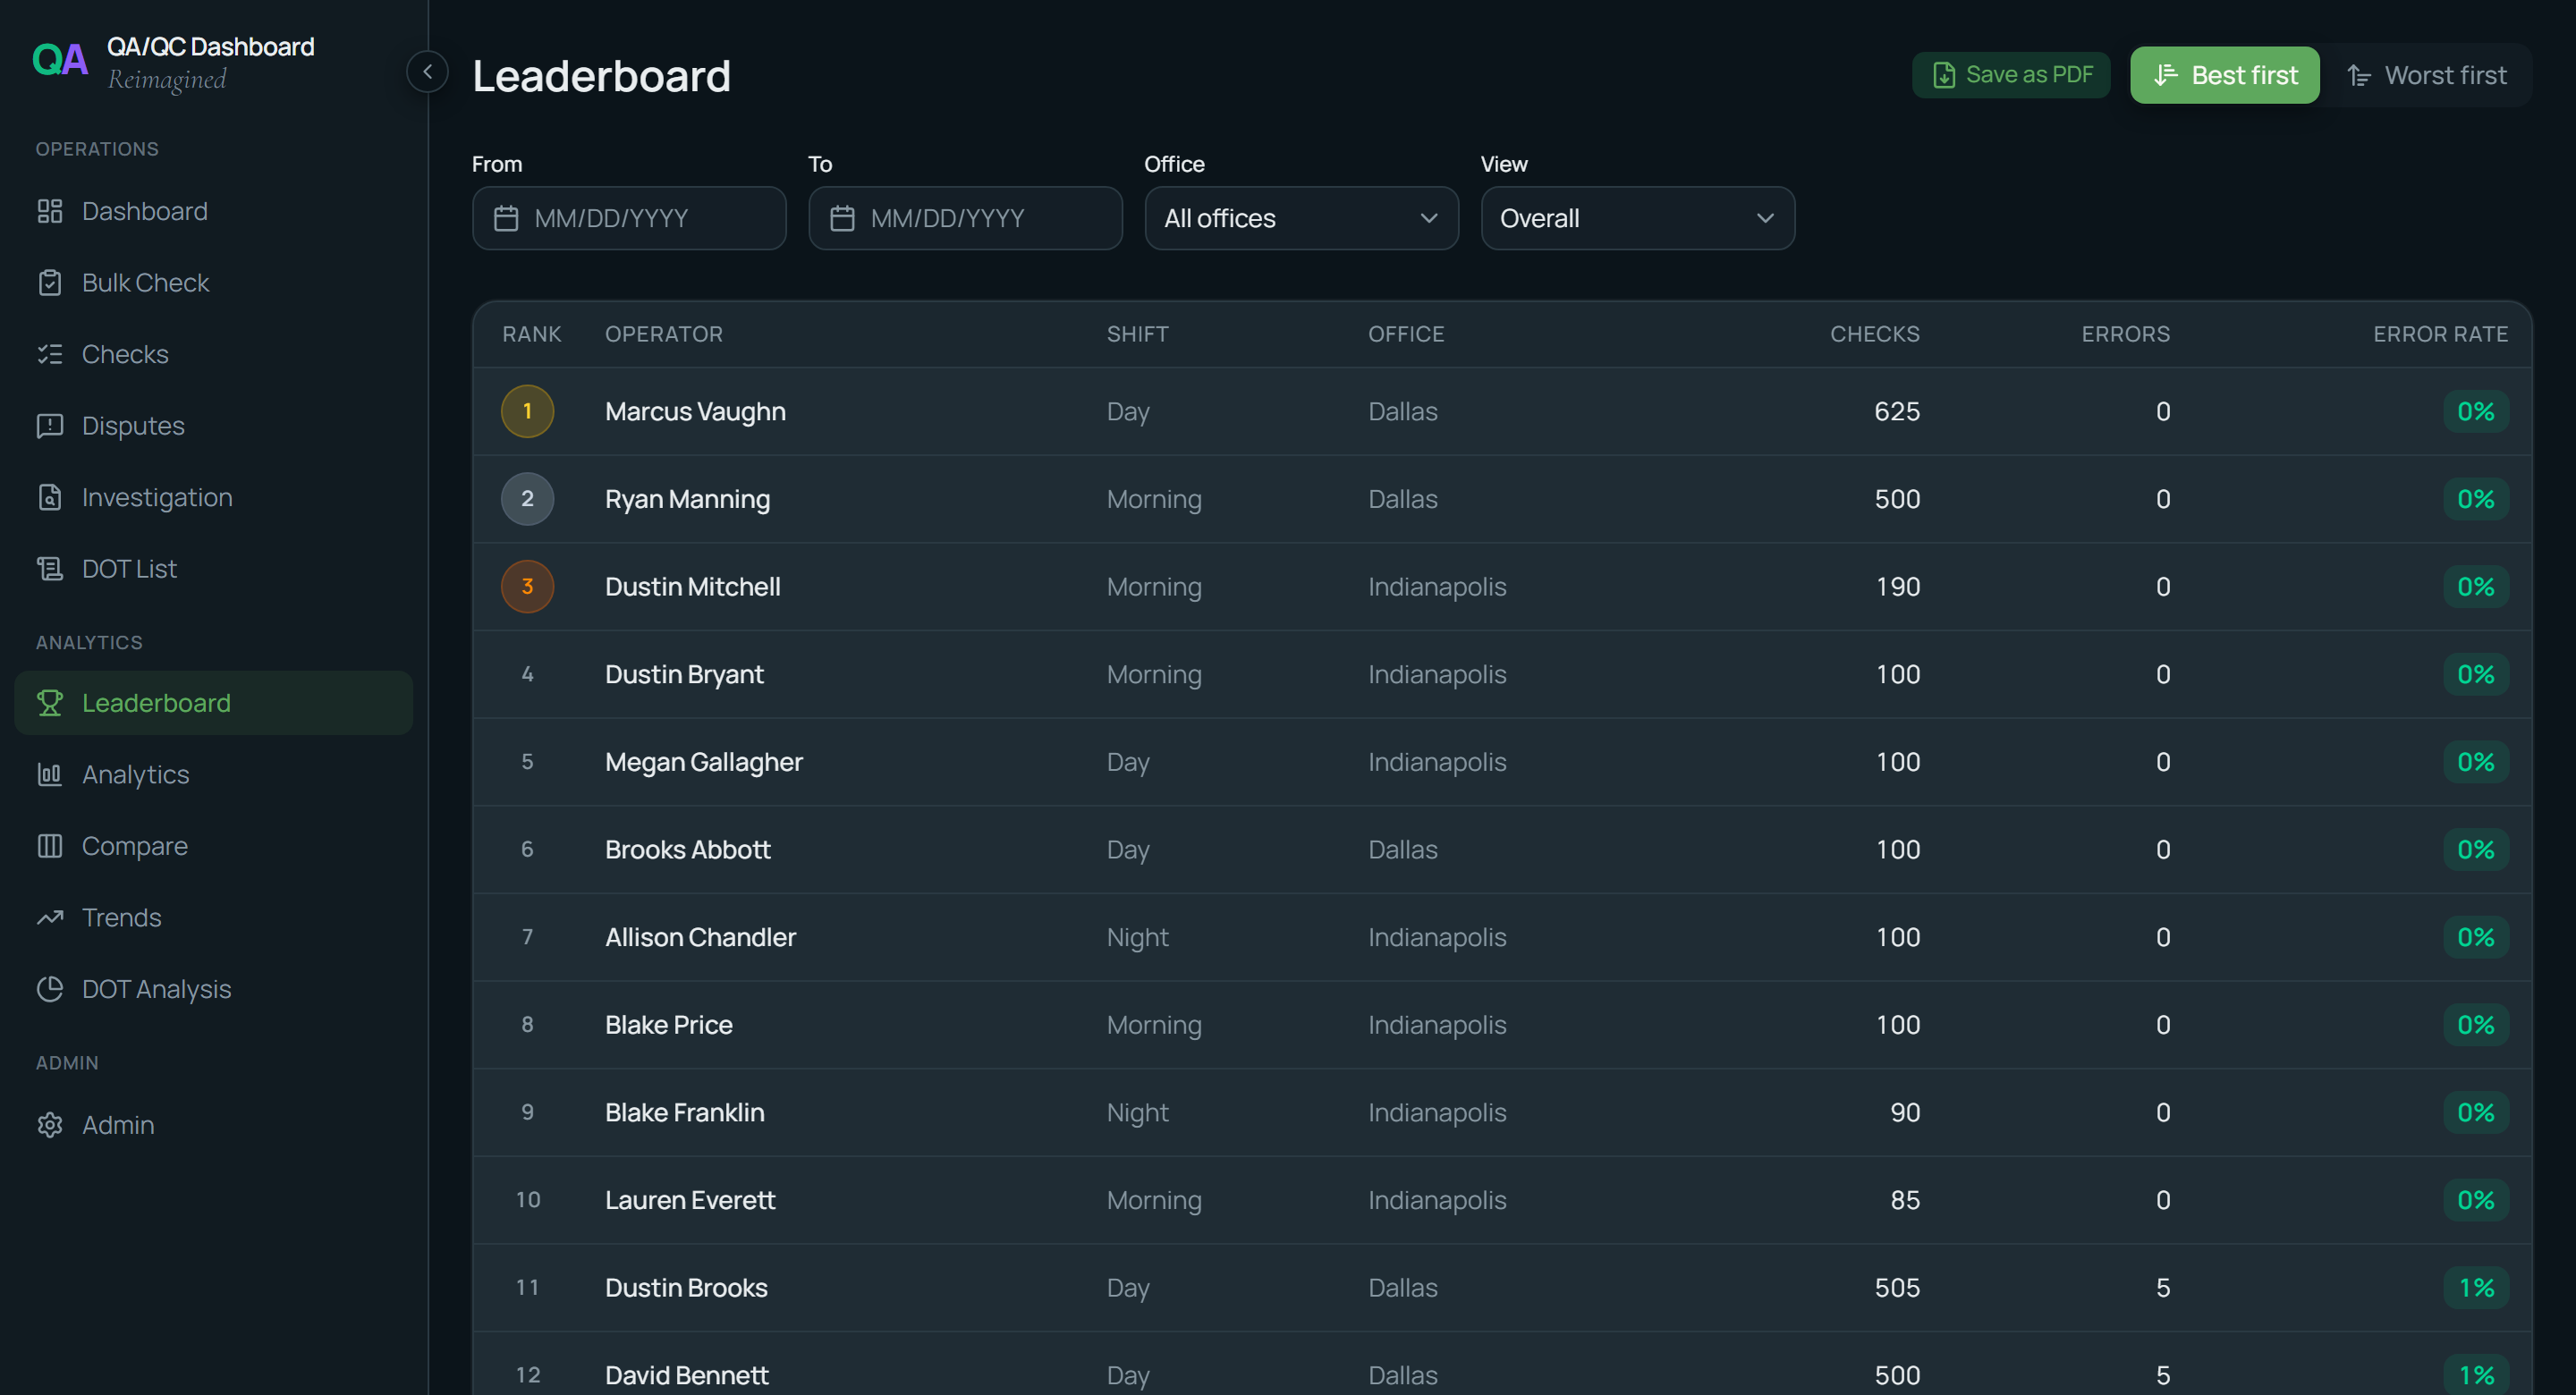This screenshot has height=1395, width=2576.
Task: Click the Dashboard grid icon
Action: point(50,211)
